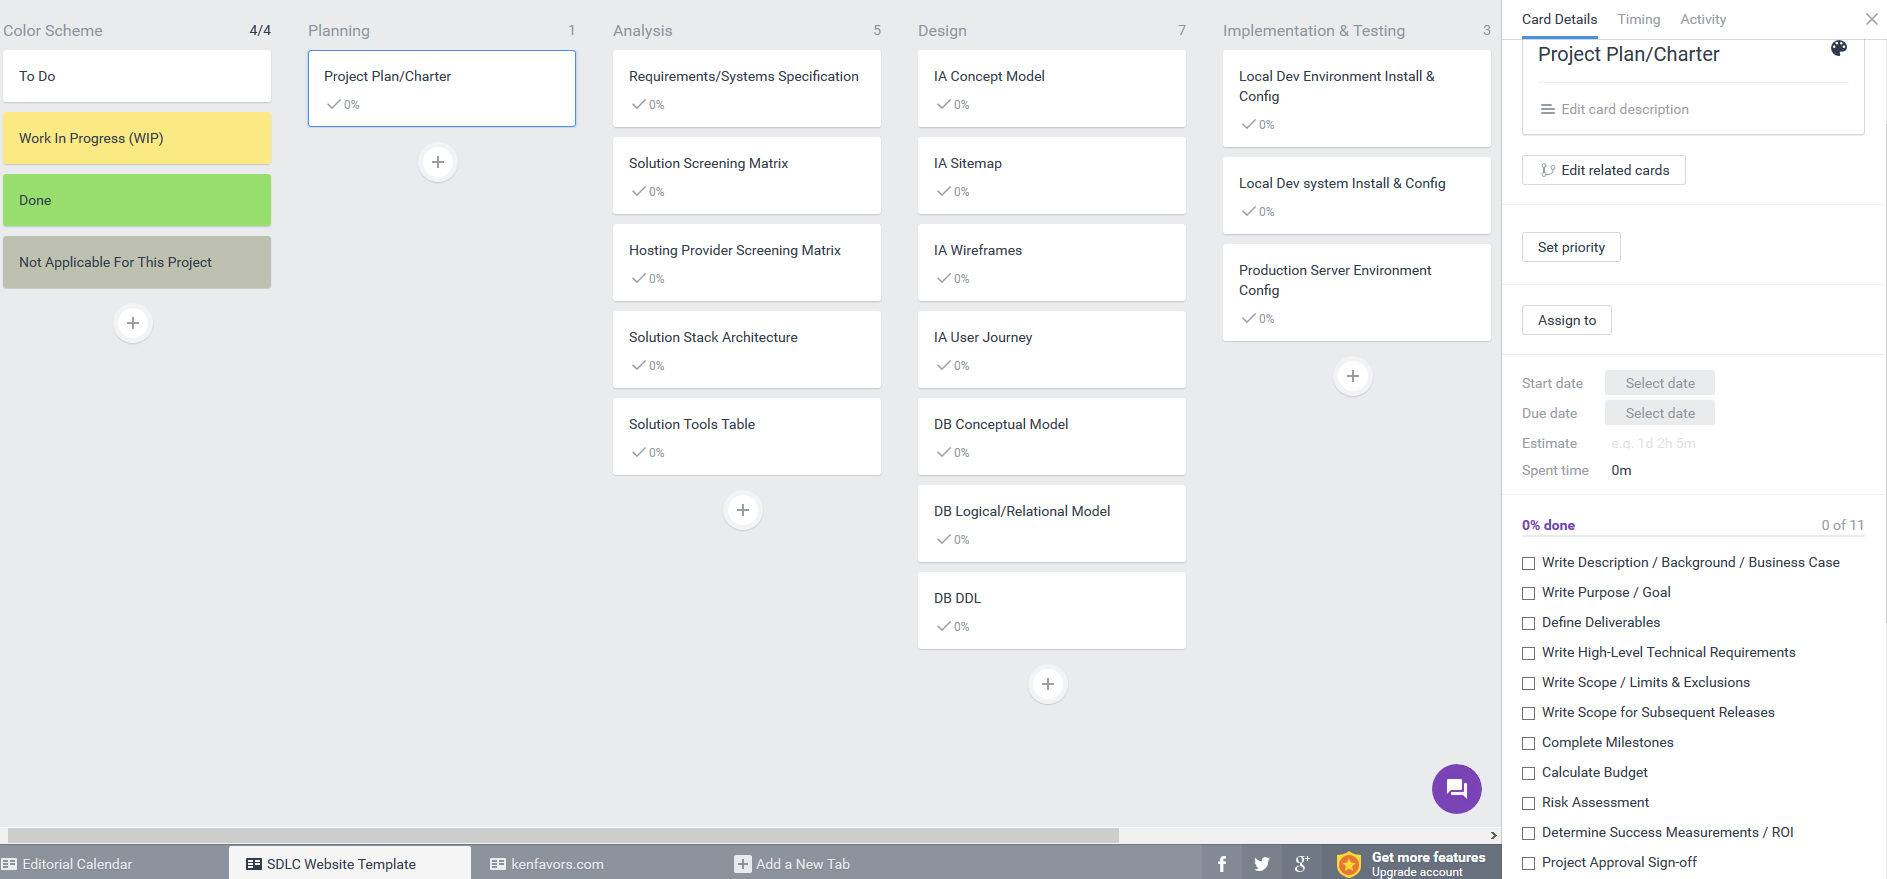
Task: Share on Twitter icon
Action: click(1262, 864)
